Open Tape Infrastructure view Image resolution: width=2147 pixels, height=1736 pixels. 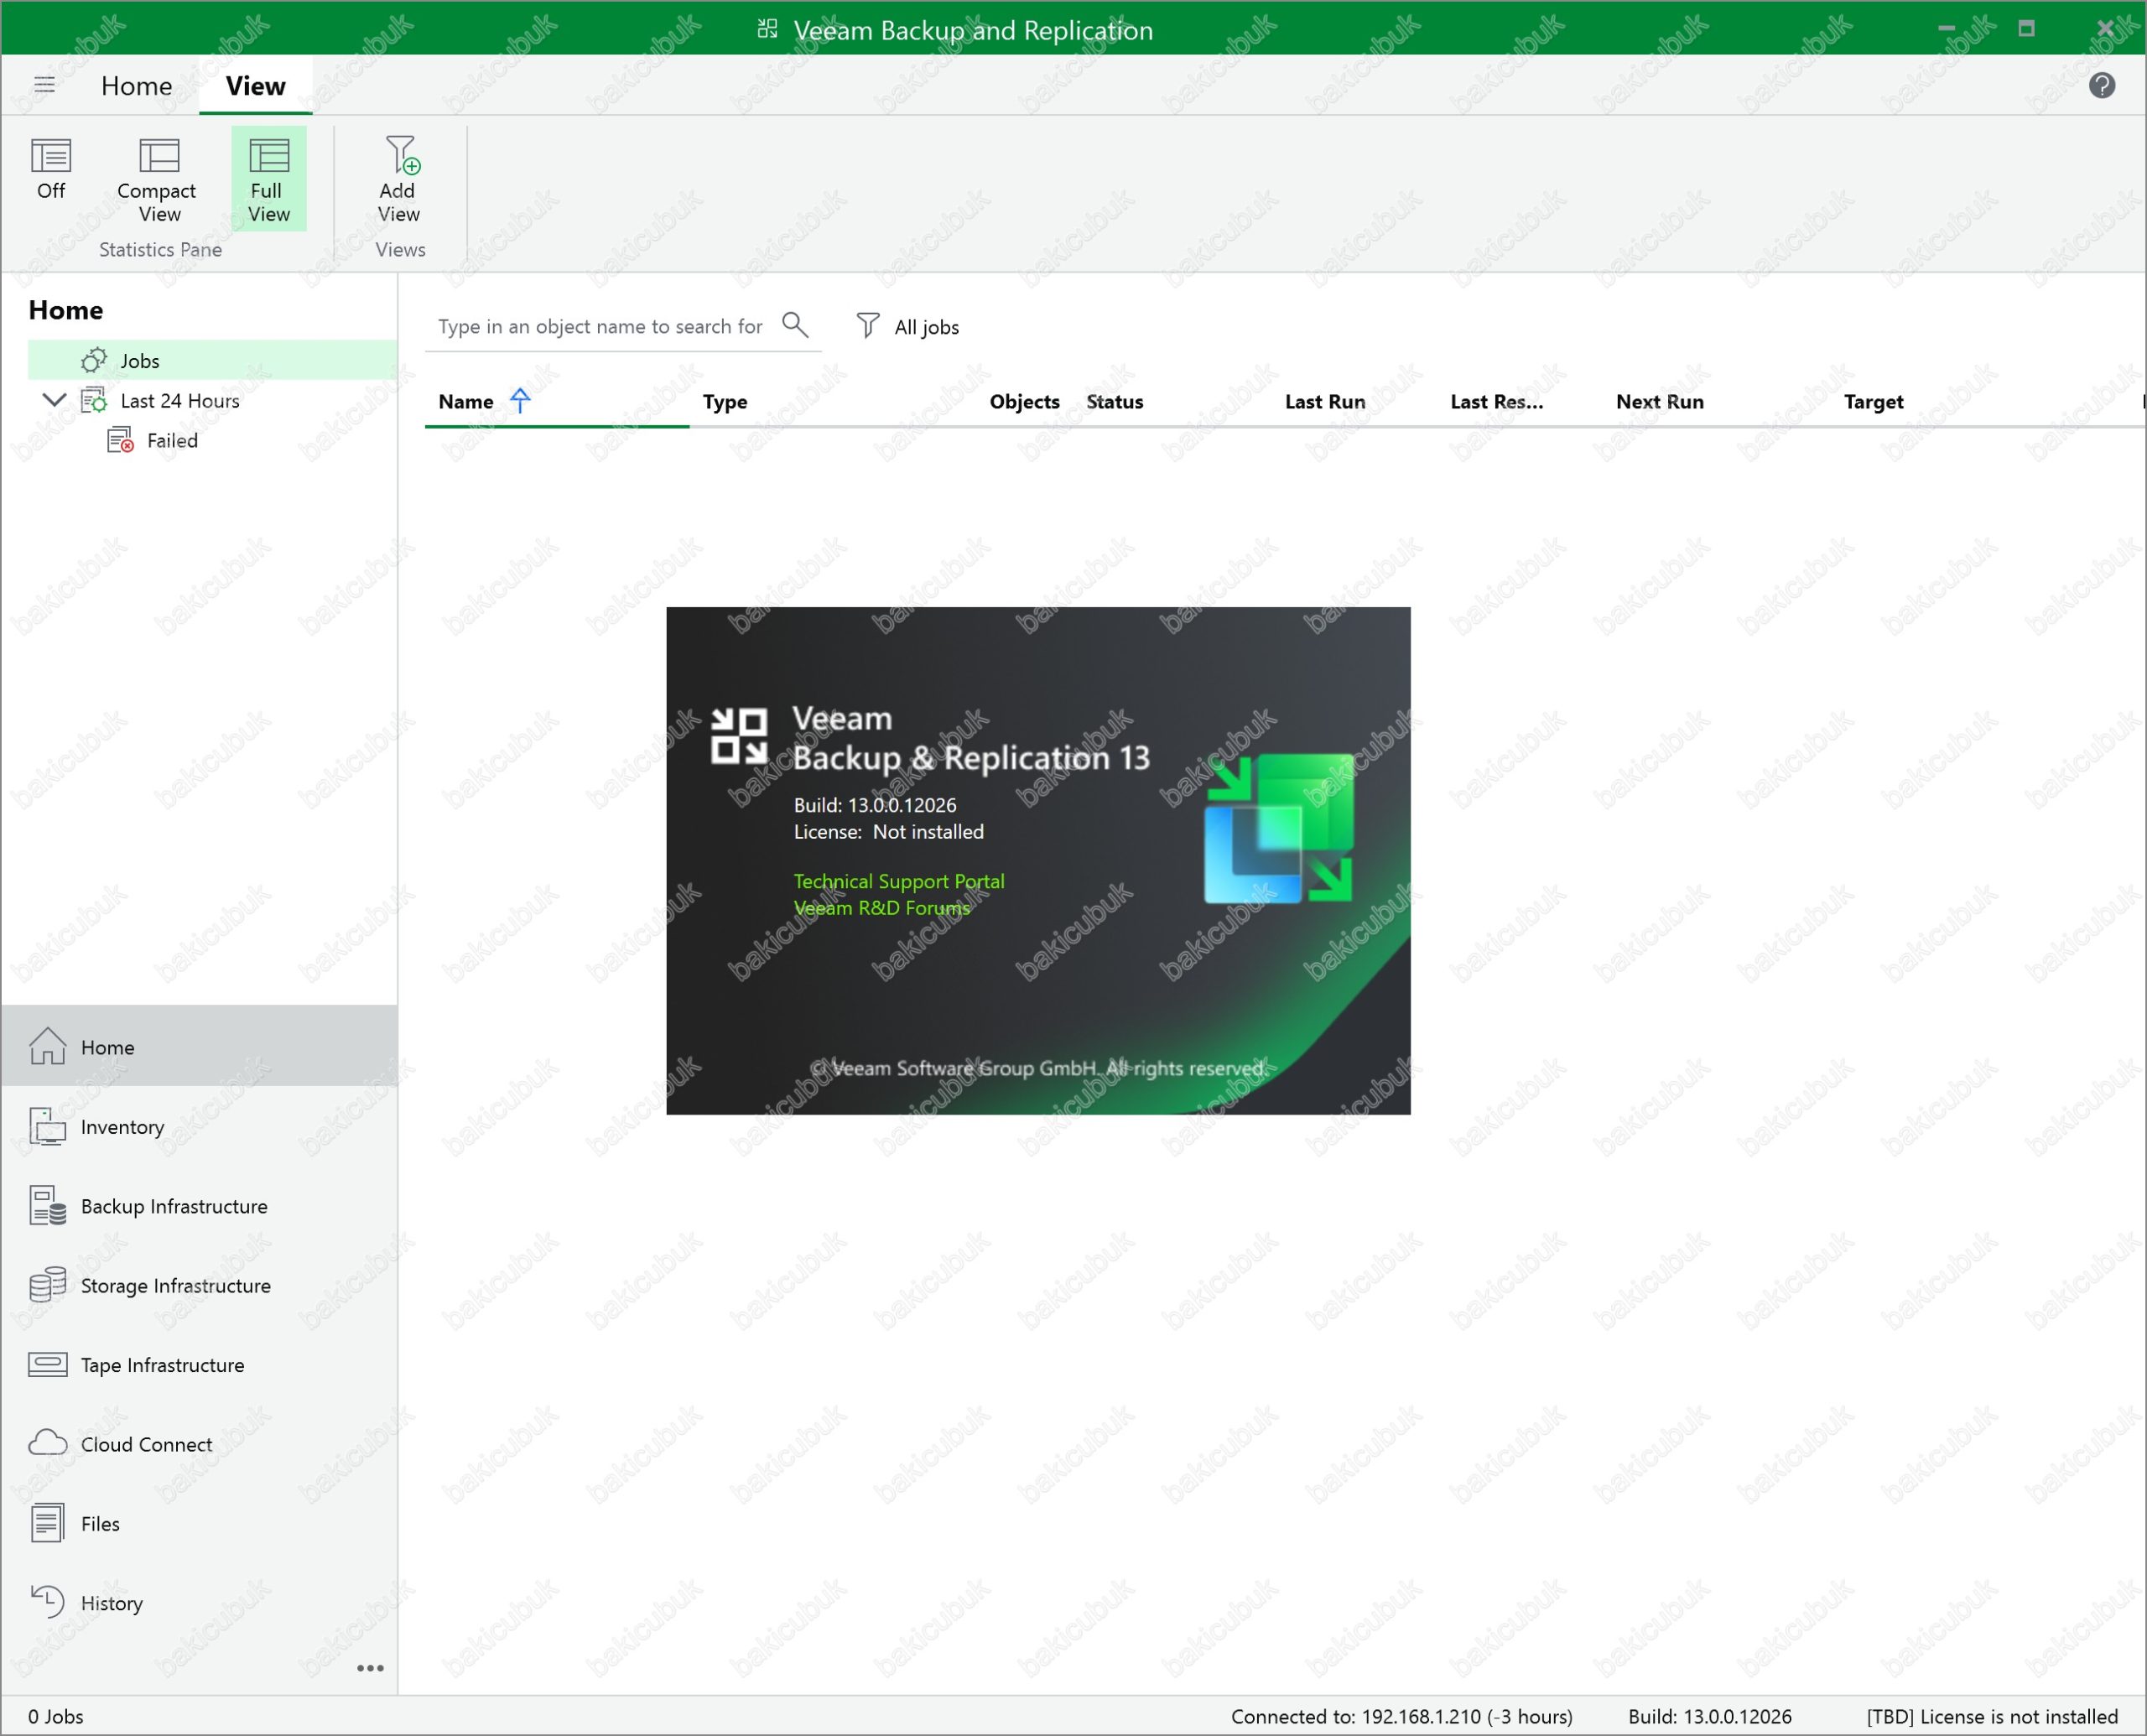pyautogui.click(x=200, y=1365)
